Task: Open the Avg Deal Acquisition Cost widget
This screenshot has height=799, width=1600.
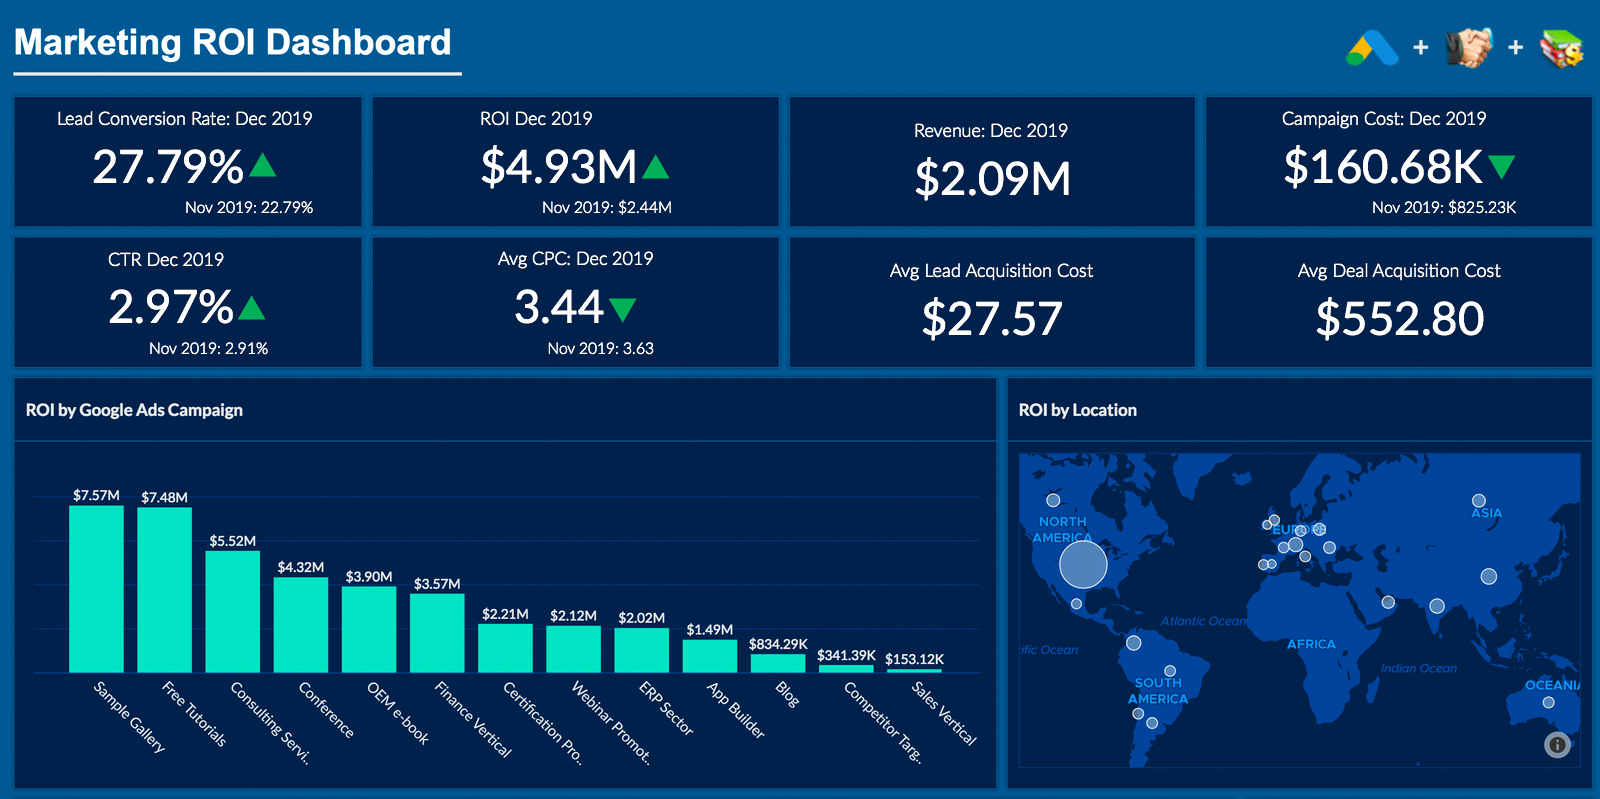Action: pos(1398,302)
